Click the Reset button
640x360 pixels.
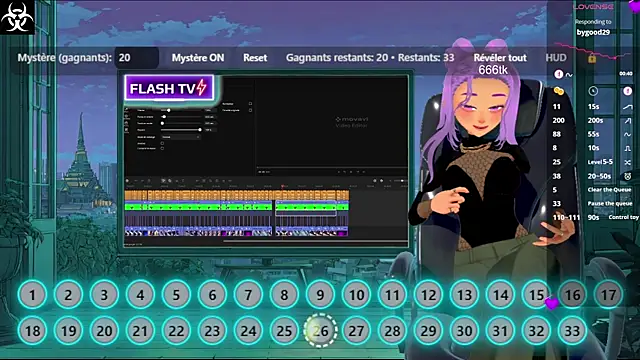coord(255,58)
